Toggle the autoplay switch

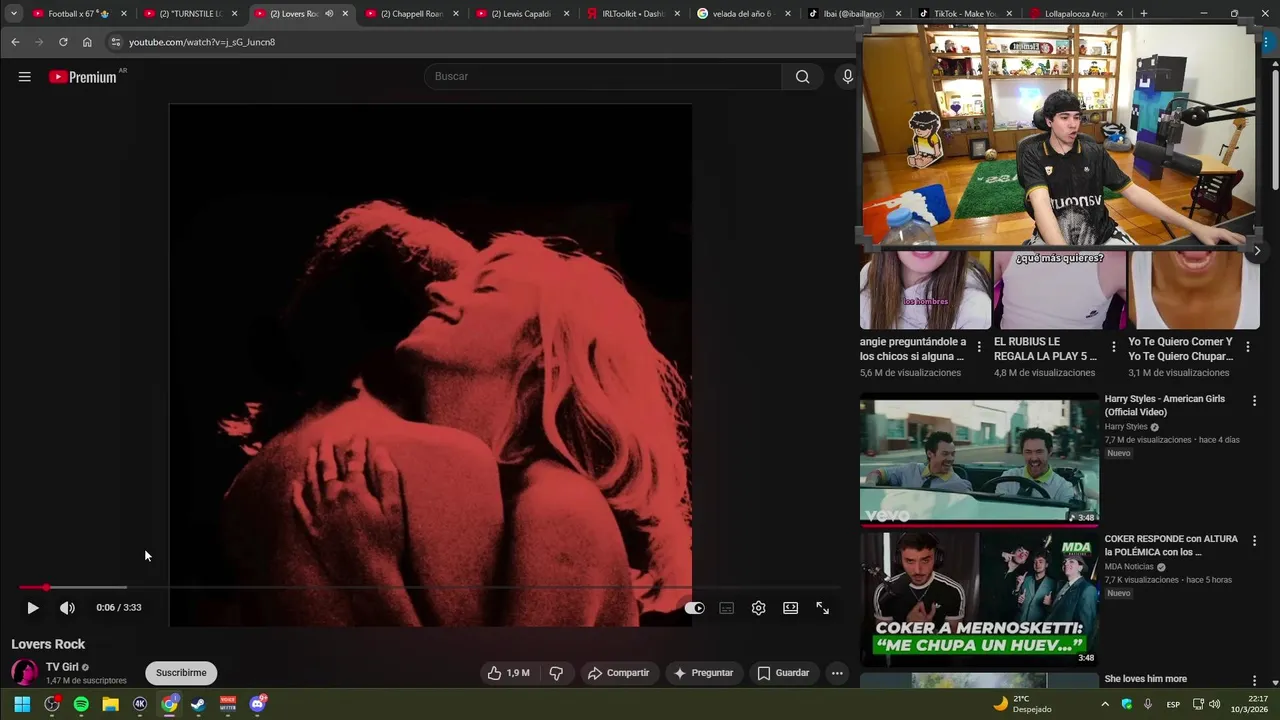click(694, 608)
